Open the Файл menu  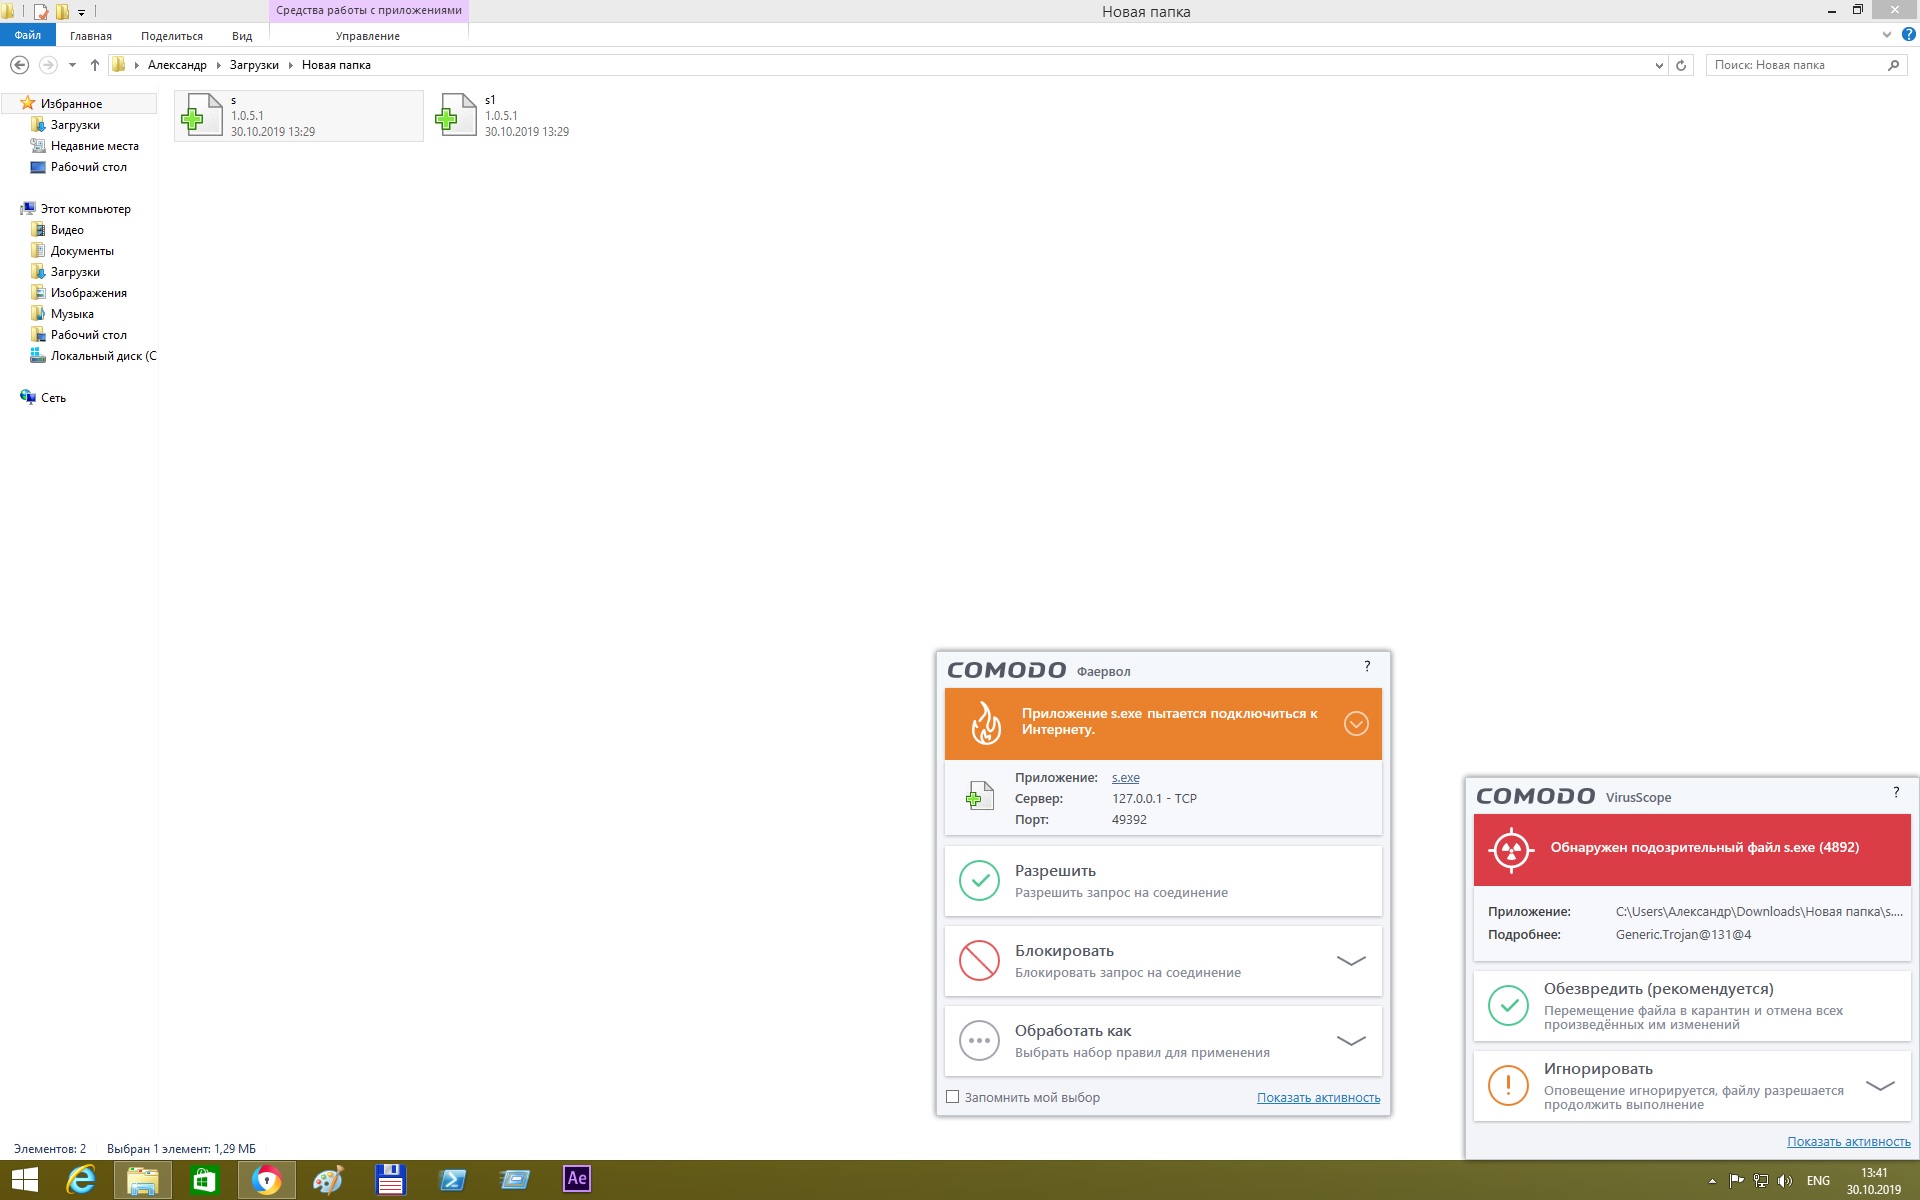28,36
